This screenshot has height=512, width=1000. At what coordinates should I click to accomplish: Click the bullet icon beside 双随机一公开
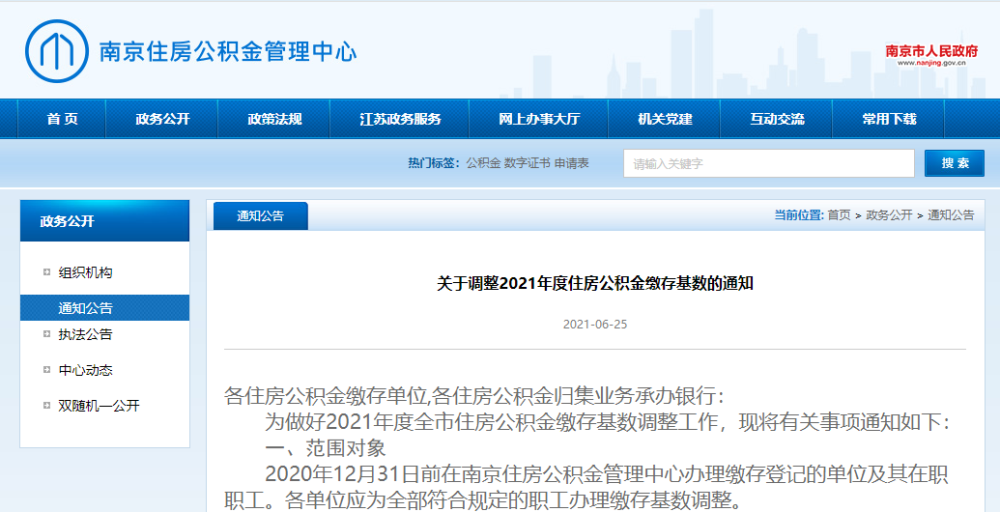pyautogui.click(x=47, y=405)
